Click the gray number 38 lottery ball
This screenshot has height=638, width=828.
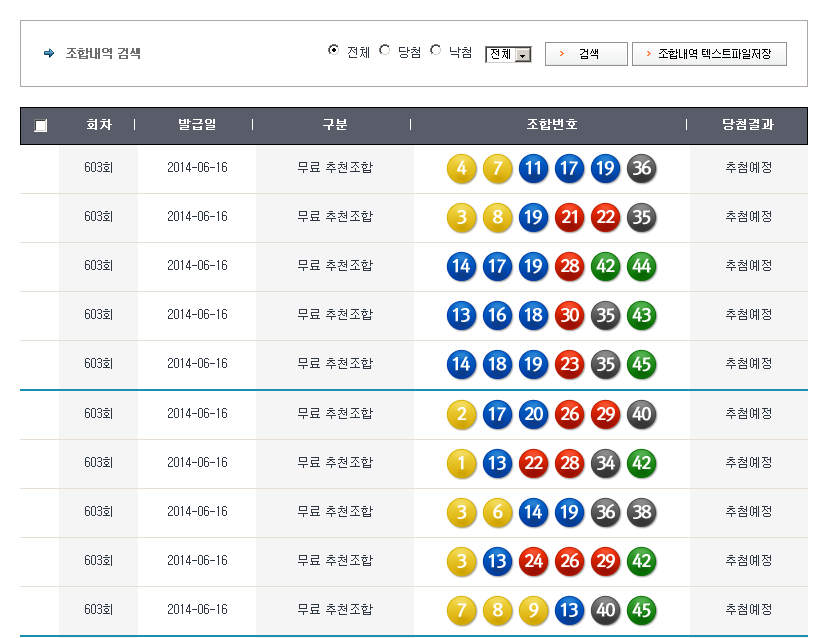641,512
